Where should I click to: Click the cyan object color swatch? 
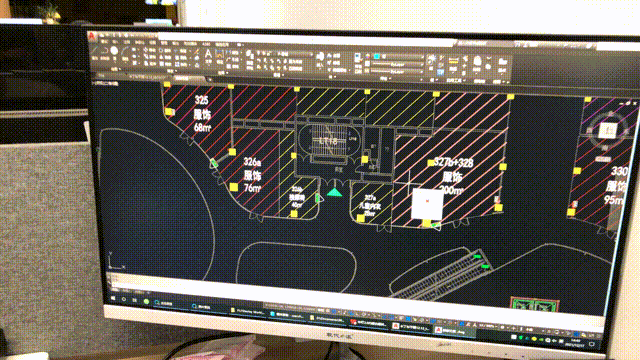click(376, 56)
